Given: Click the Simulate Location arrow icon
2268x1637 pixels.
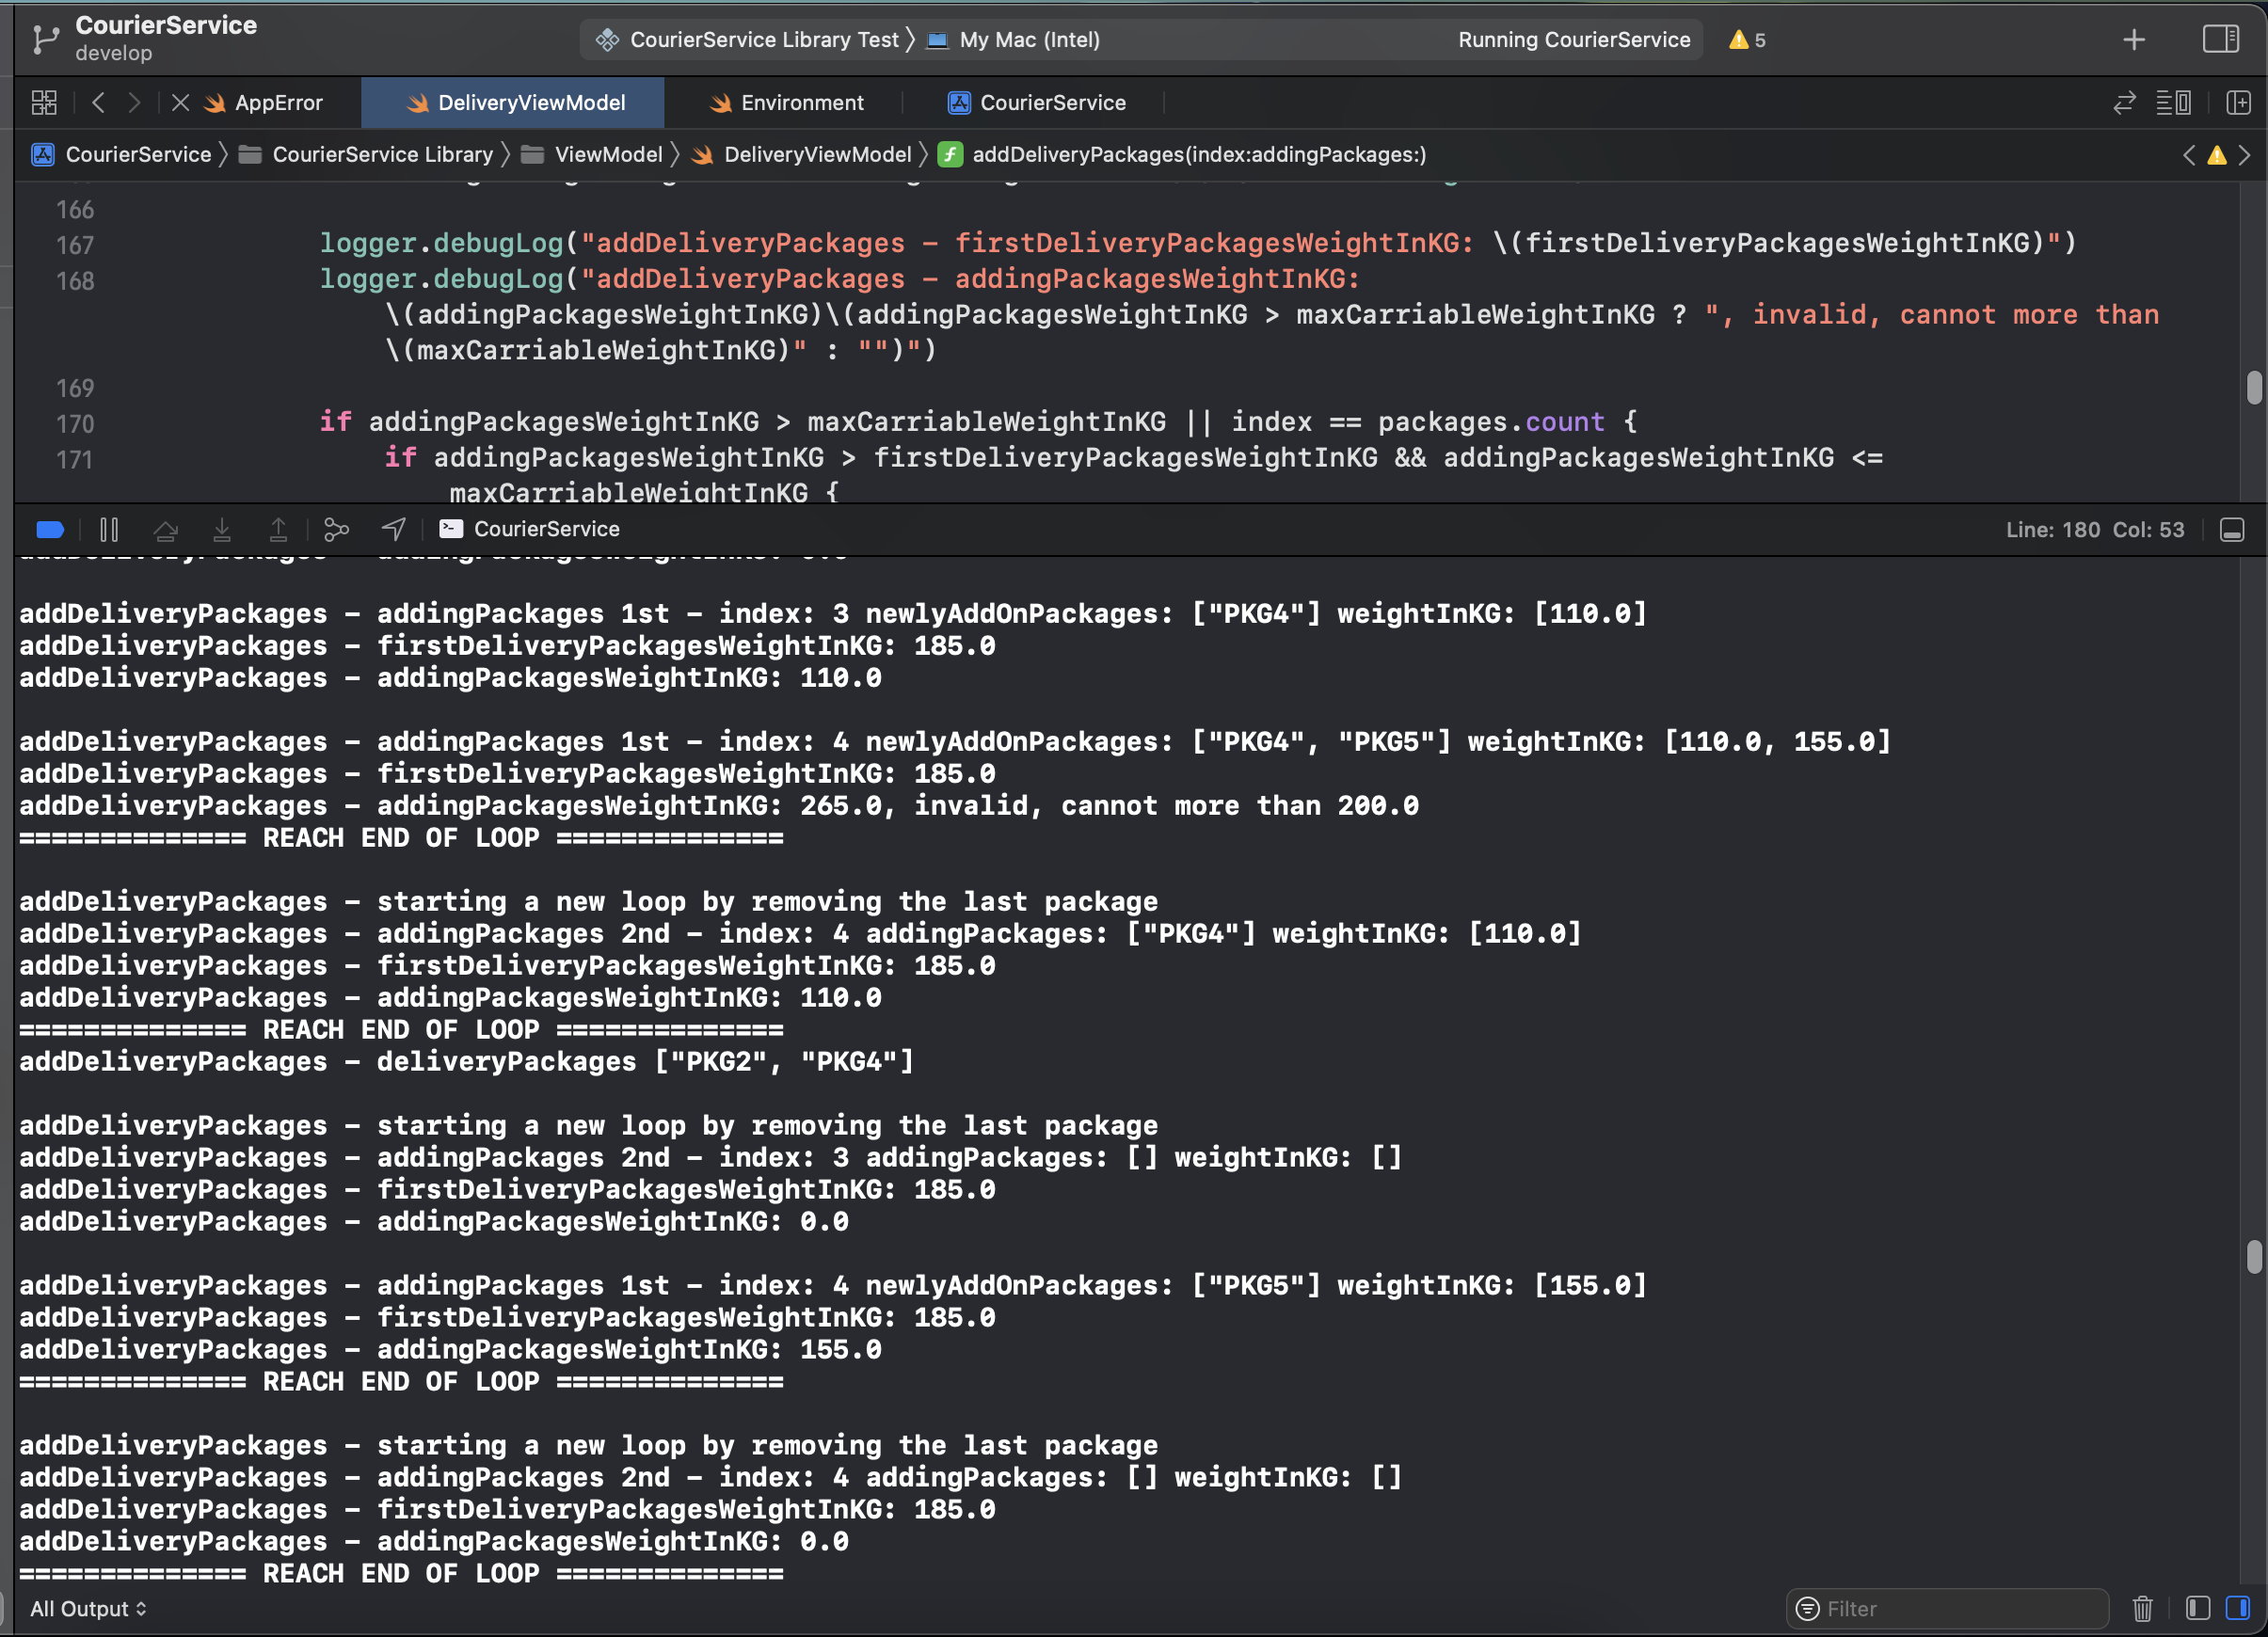Looking at the screenshot, I should [x=392, y=529].
